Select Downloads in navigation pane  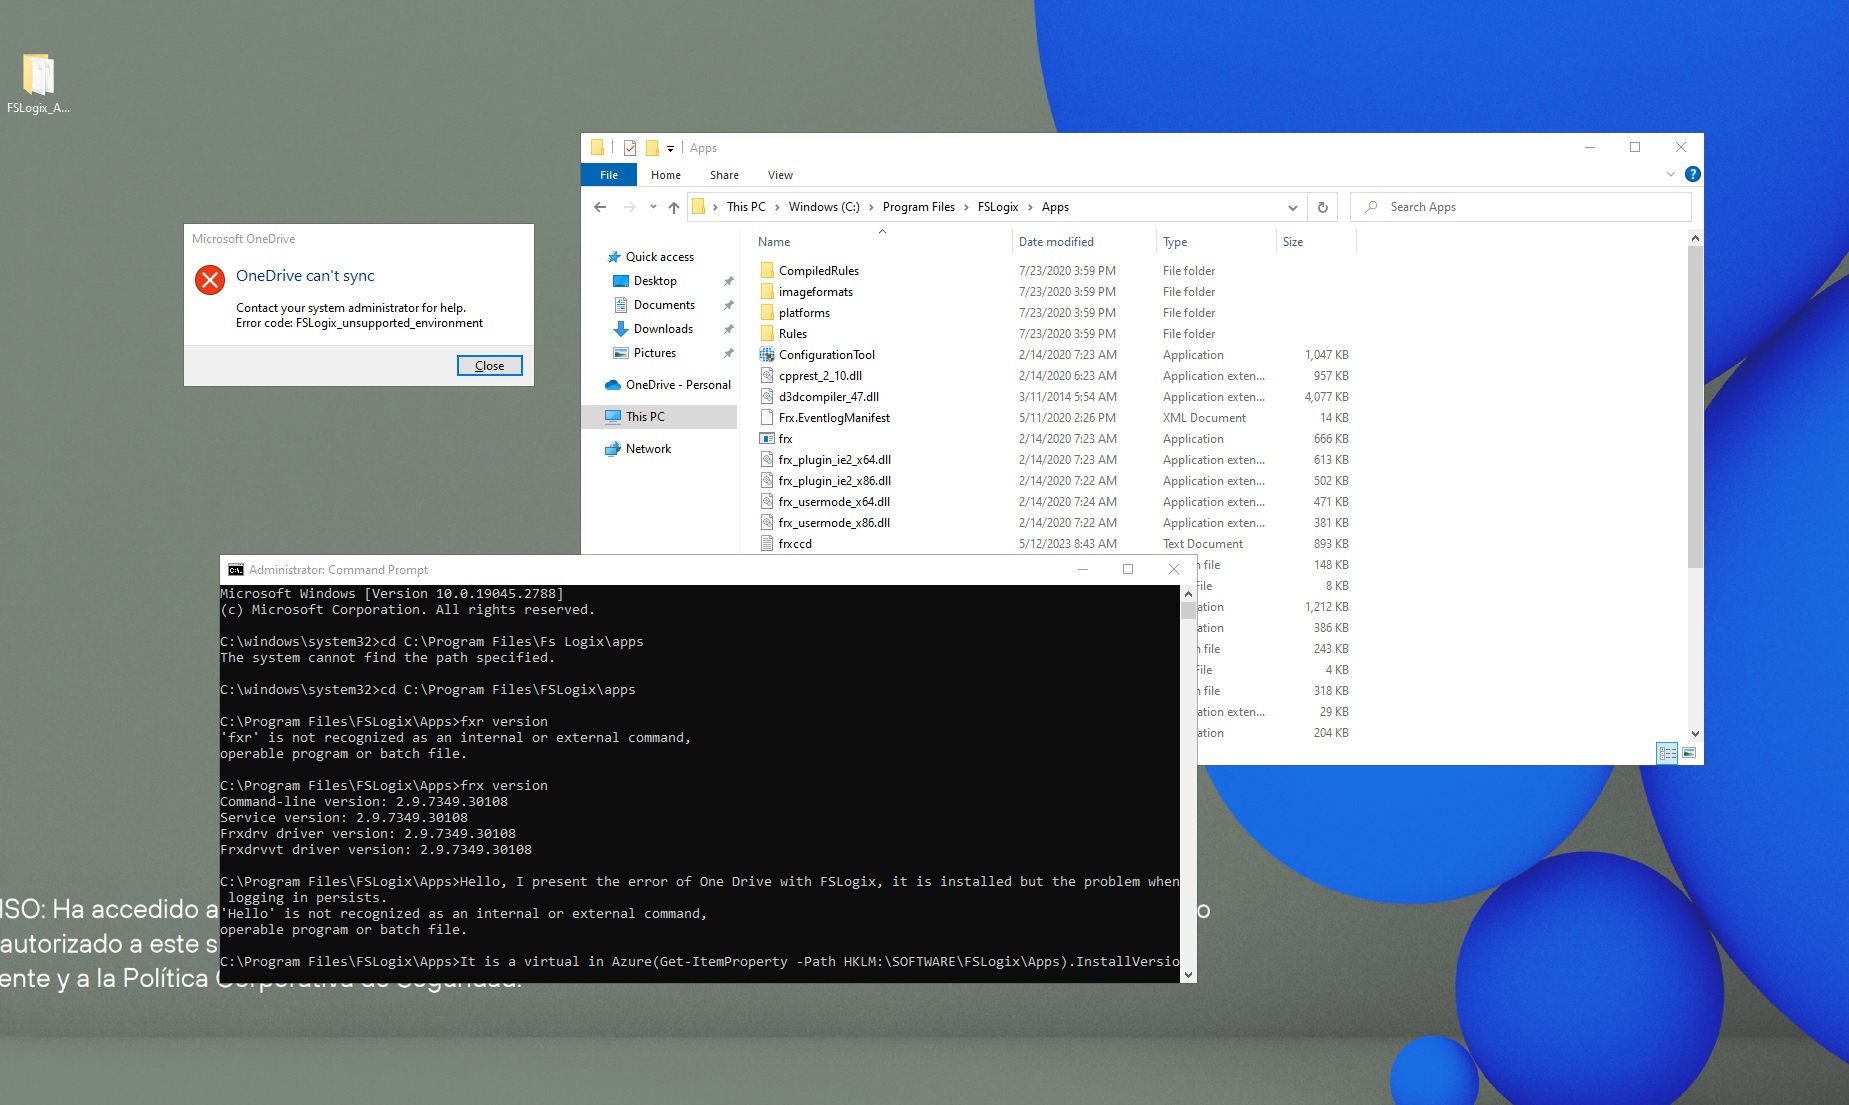pyautogui.click(x=663, y=329)
